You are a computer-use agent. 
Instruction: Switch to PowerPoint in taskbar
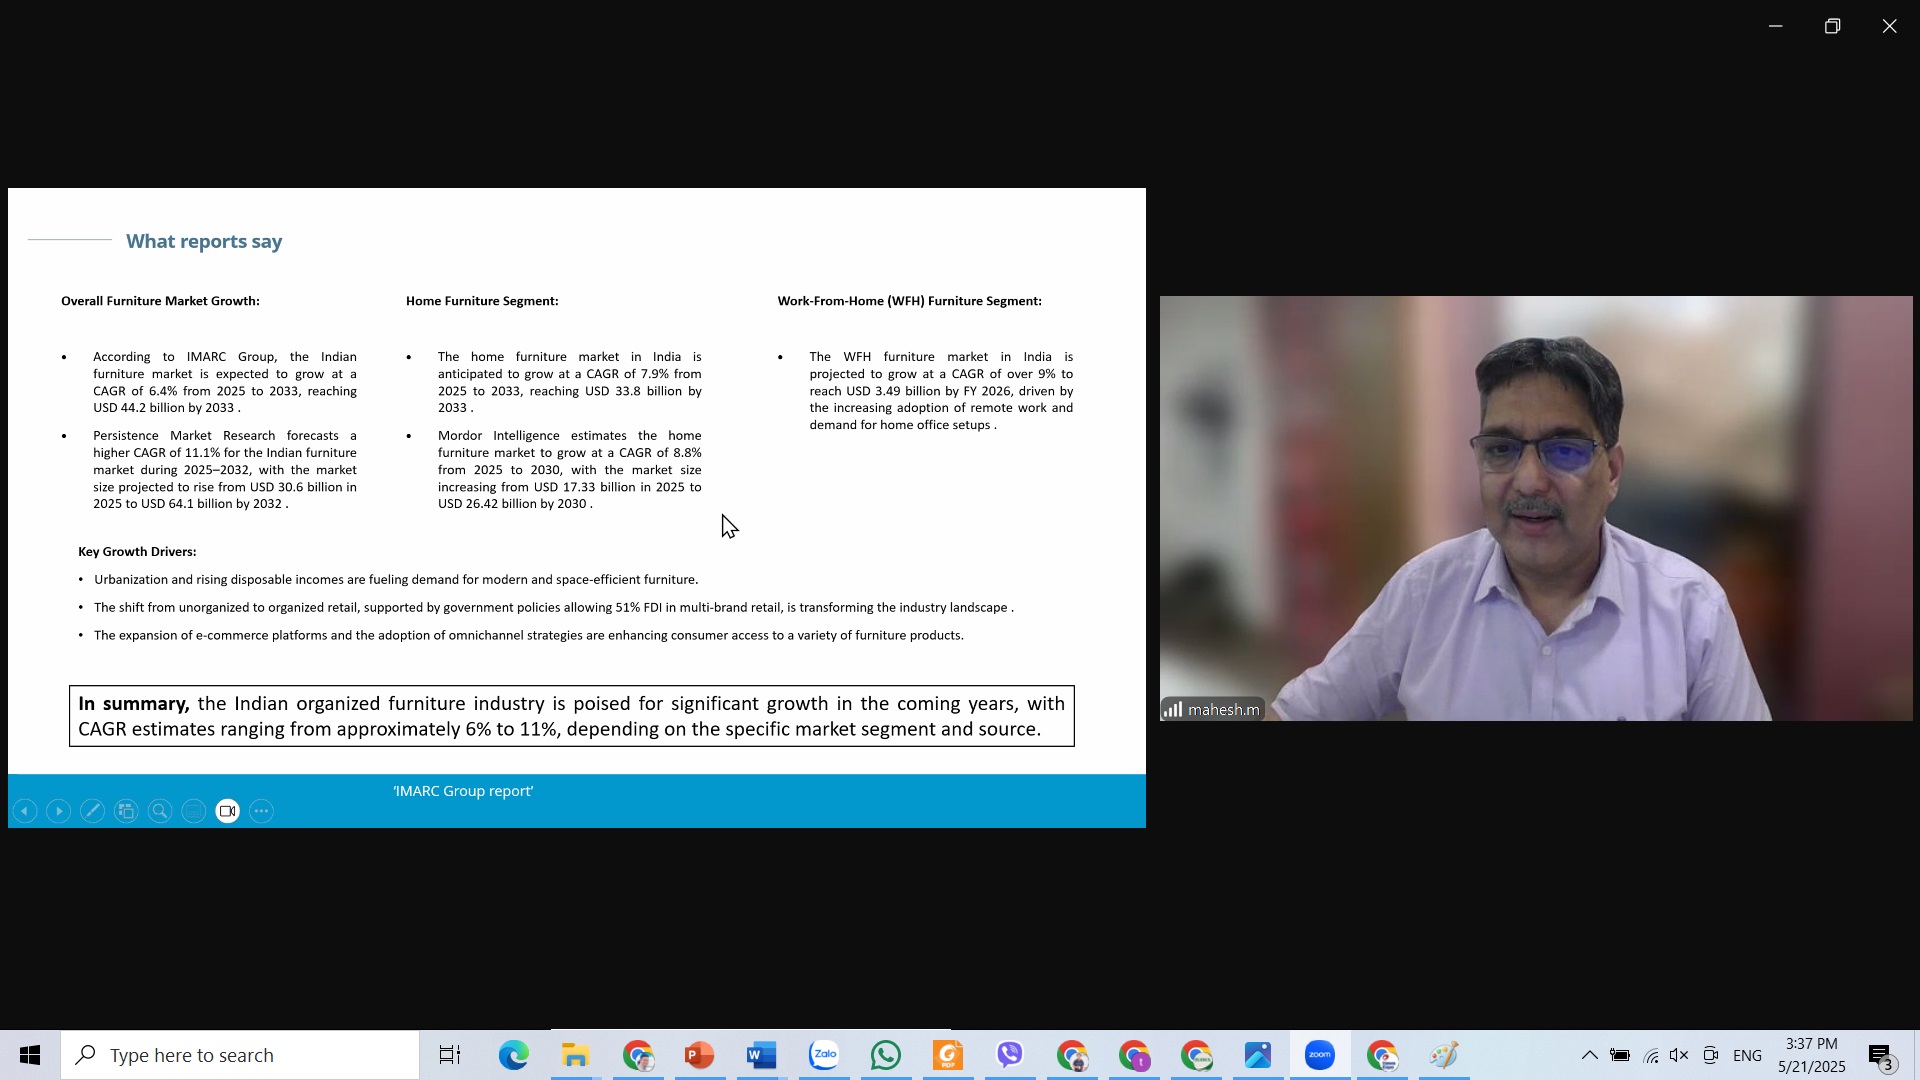pos(699,1055)
